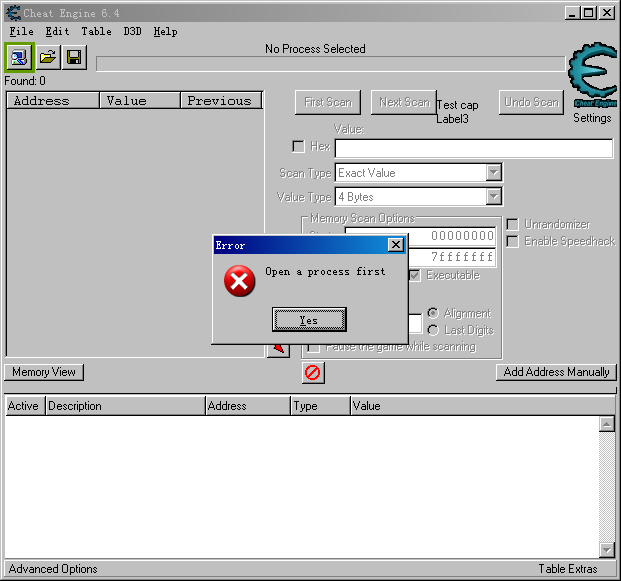Click Add Address Manually button
Viewport: 621px width, 581px height.
pos(556,372)
